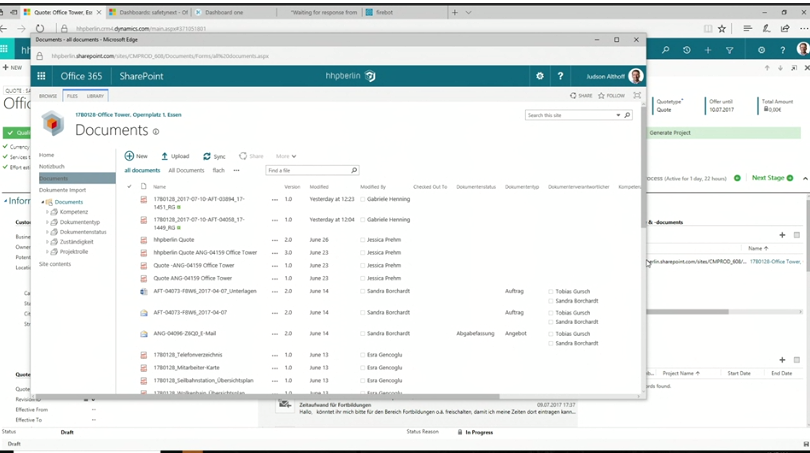Expand Dokumentenstatus tree node

coord(47,232)
